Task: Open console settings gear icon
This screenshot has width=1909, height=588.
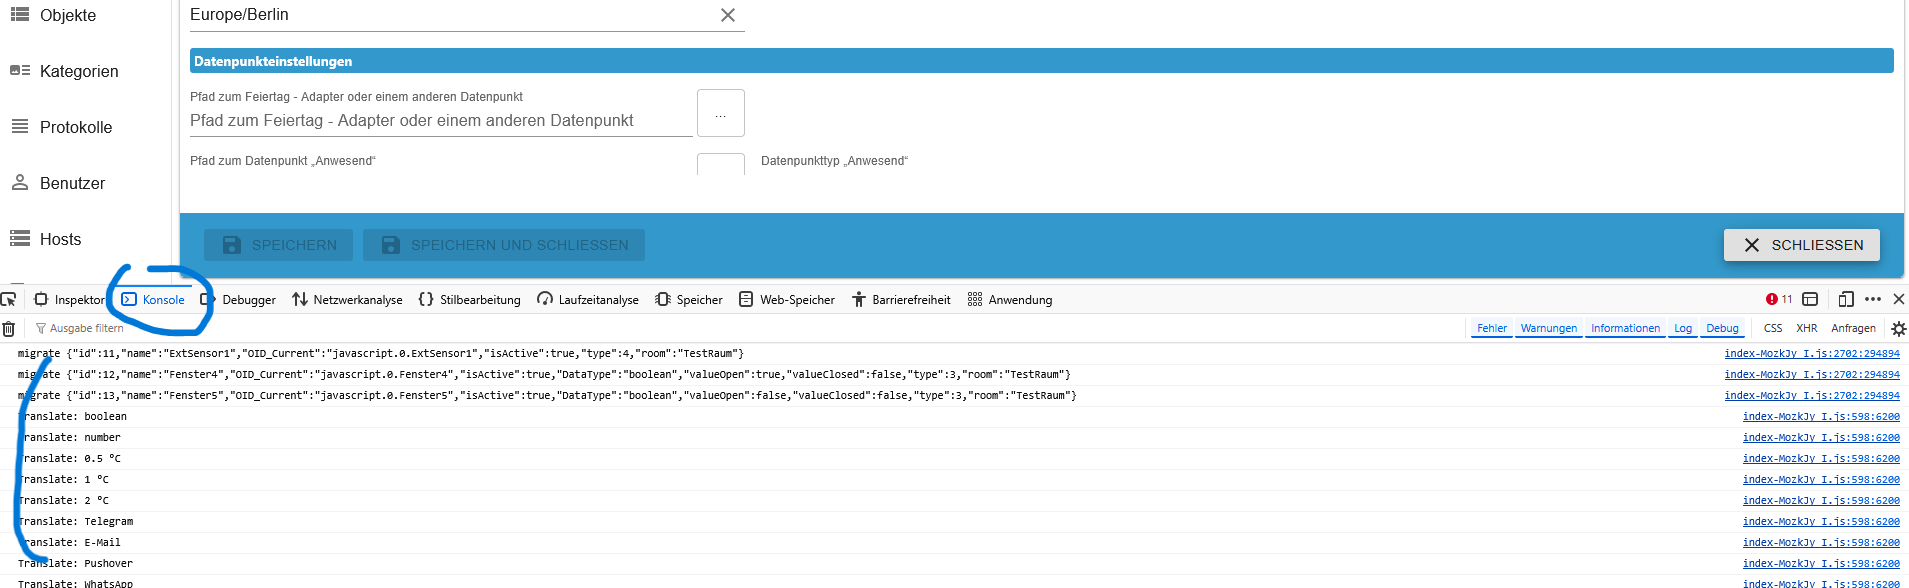Action: click(x=1898, y=328)
